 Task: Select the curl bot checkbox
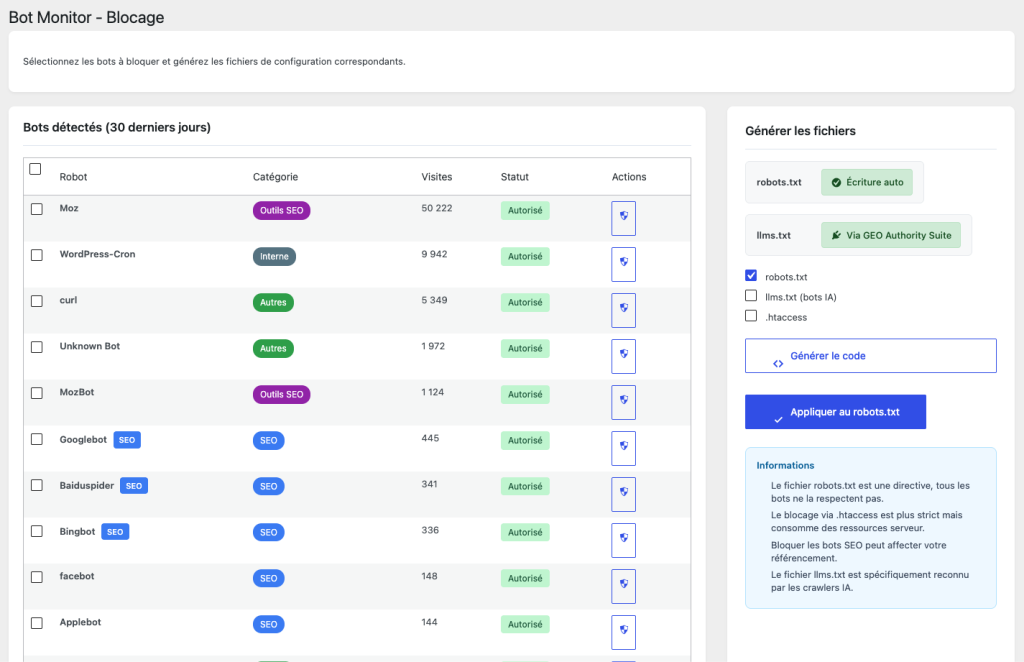point(37,301)
